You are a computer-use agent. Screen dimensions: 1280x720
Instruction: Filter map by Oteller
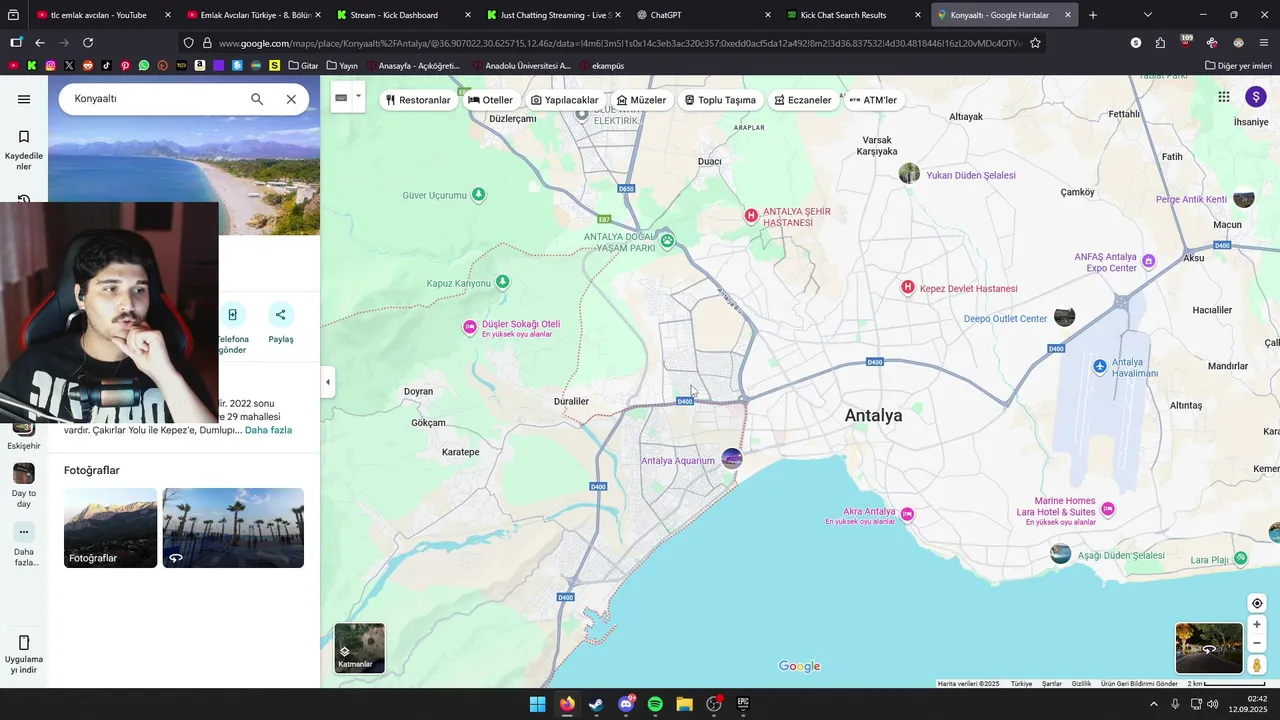(x=490, y=100)
